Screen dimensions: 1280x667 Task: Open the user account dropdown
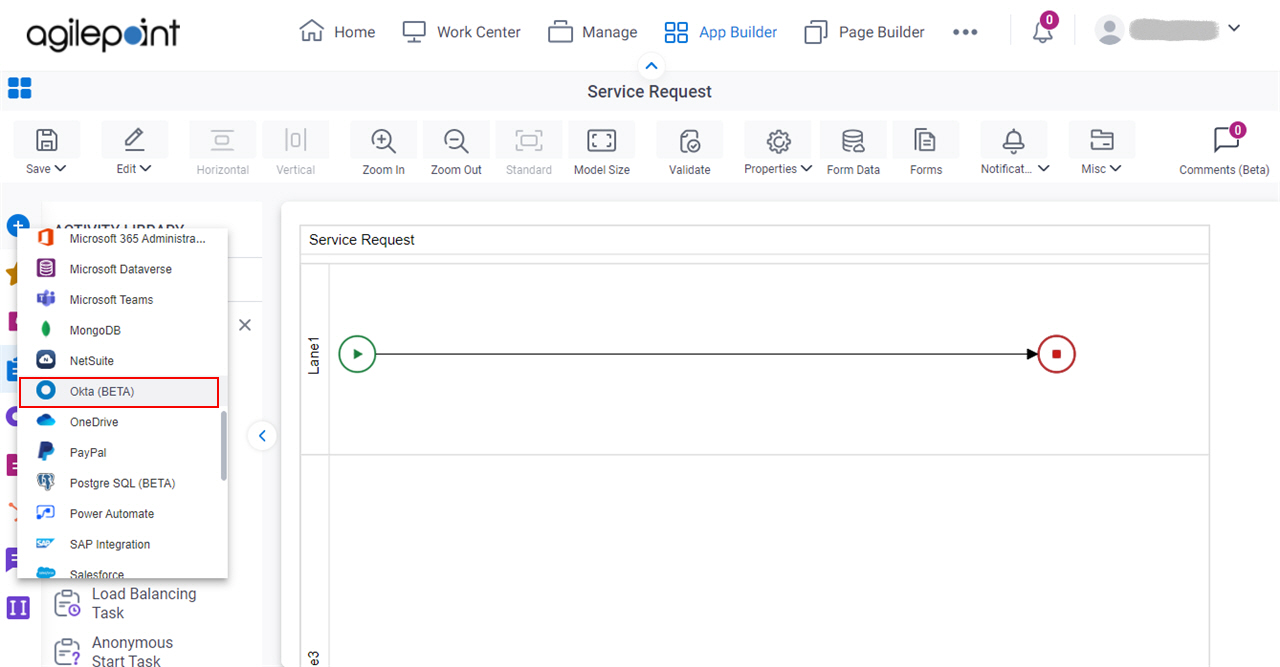coord(1233,28)
